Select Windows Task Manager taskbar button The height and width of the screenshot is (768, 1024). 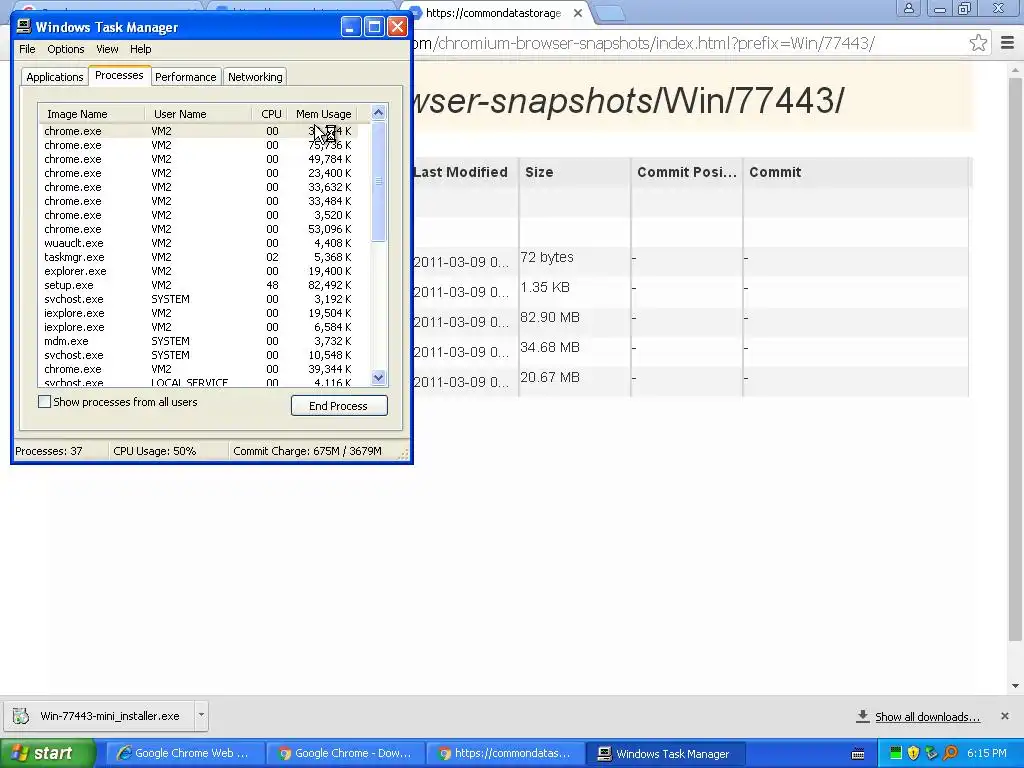[665, 754]
